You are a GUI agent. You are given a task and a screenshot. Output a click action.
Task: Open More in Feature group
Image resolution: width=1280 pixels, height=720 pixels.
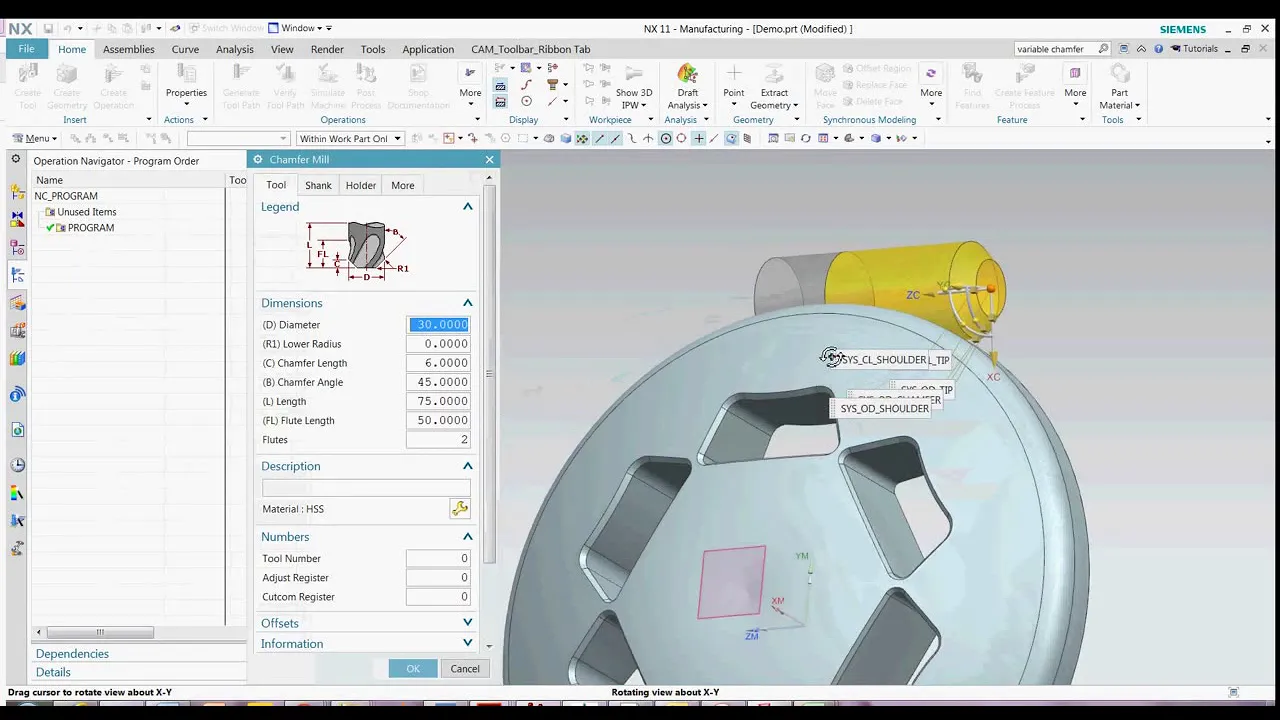coord(1075,82)
